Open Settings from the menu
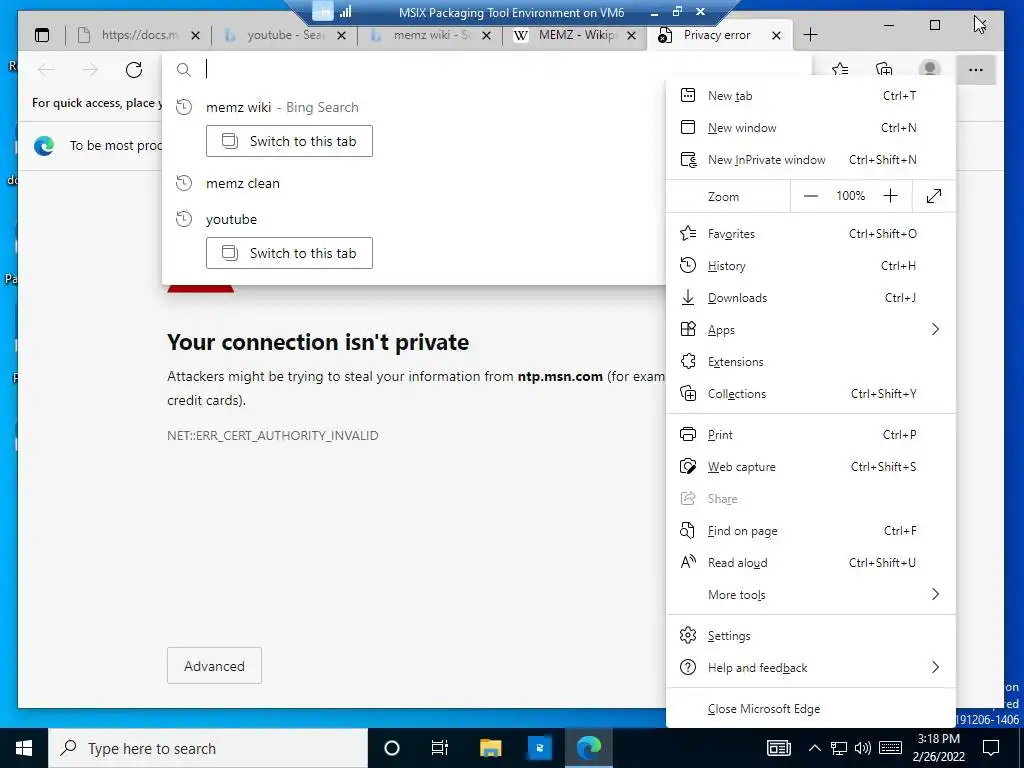Viewport: 1024px width, 768px height. tap(810, 636)
